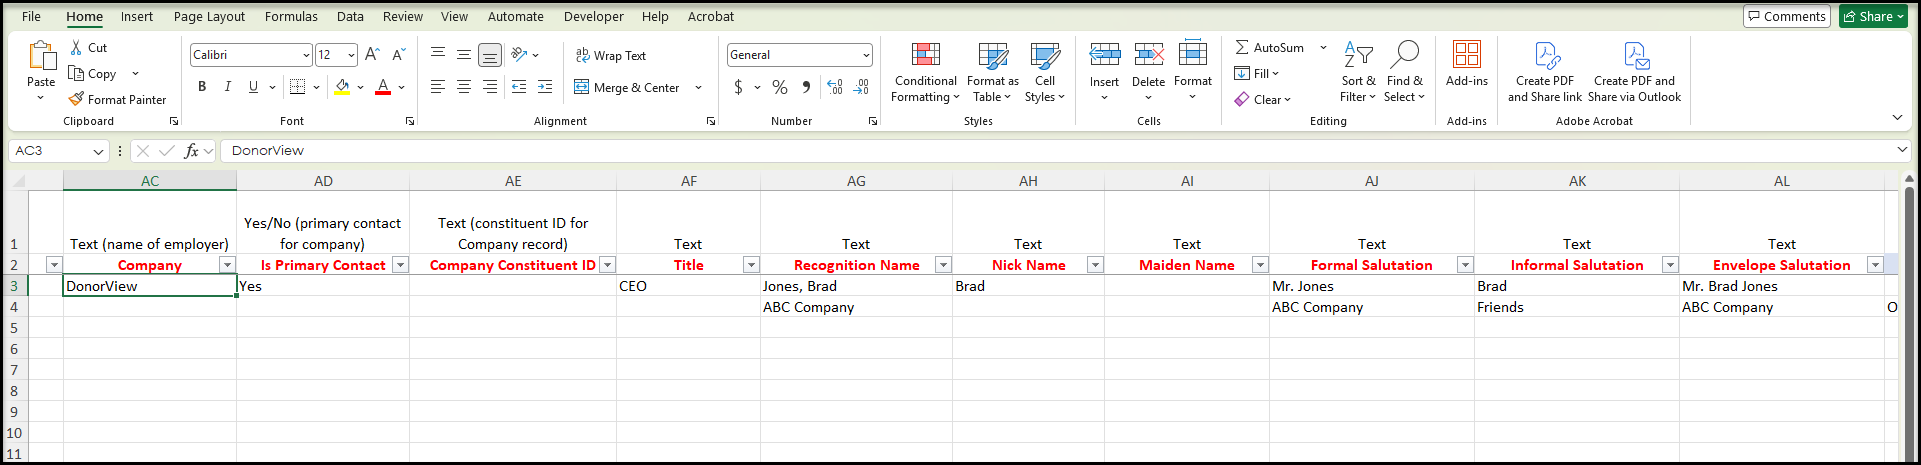Open the Cell Styles gallery
Screen dimensions: 1921x465
tap(1044, 72)
